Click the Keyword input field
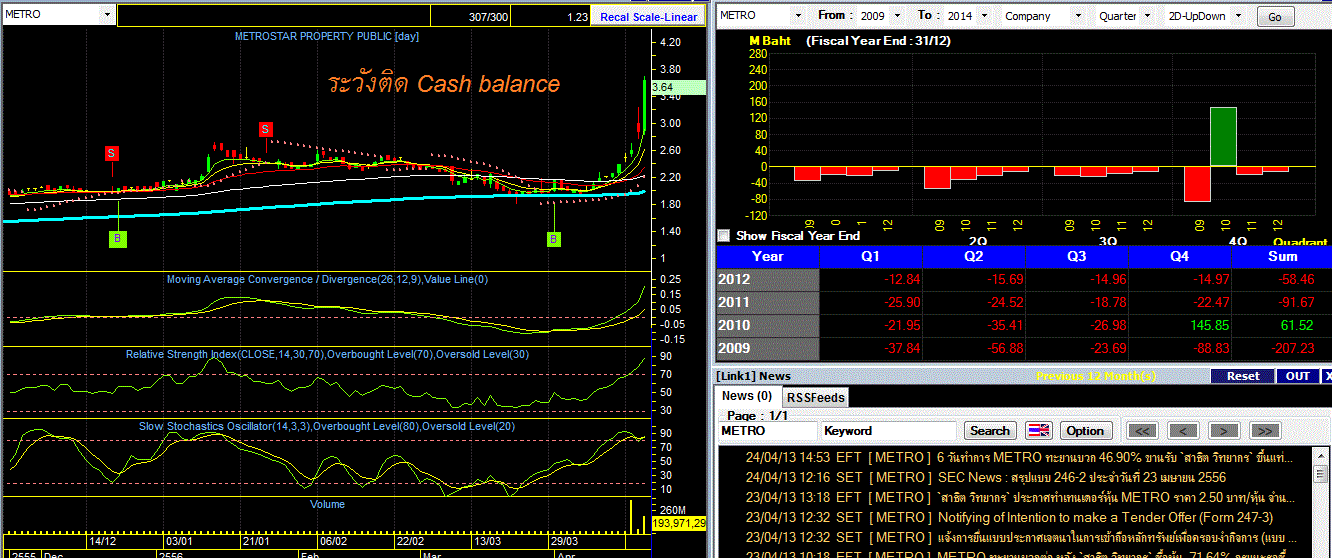The image size is (1332, 558). click(x=888, y=431)
